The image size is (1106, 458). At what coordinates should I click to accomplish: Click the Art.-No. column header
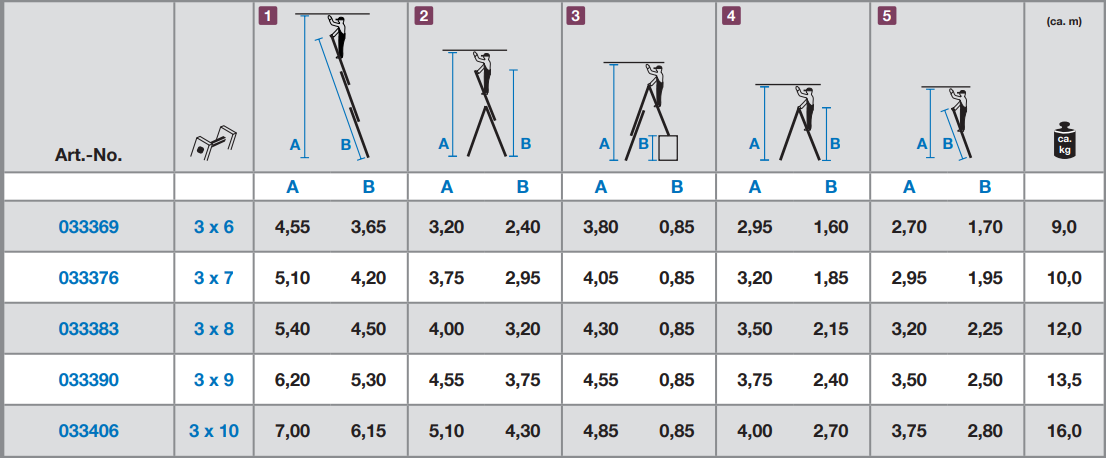89,155
